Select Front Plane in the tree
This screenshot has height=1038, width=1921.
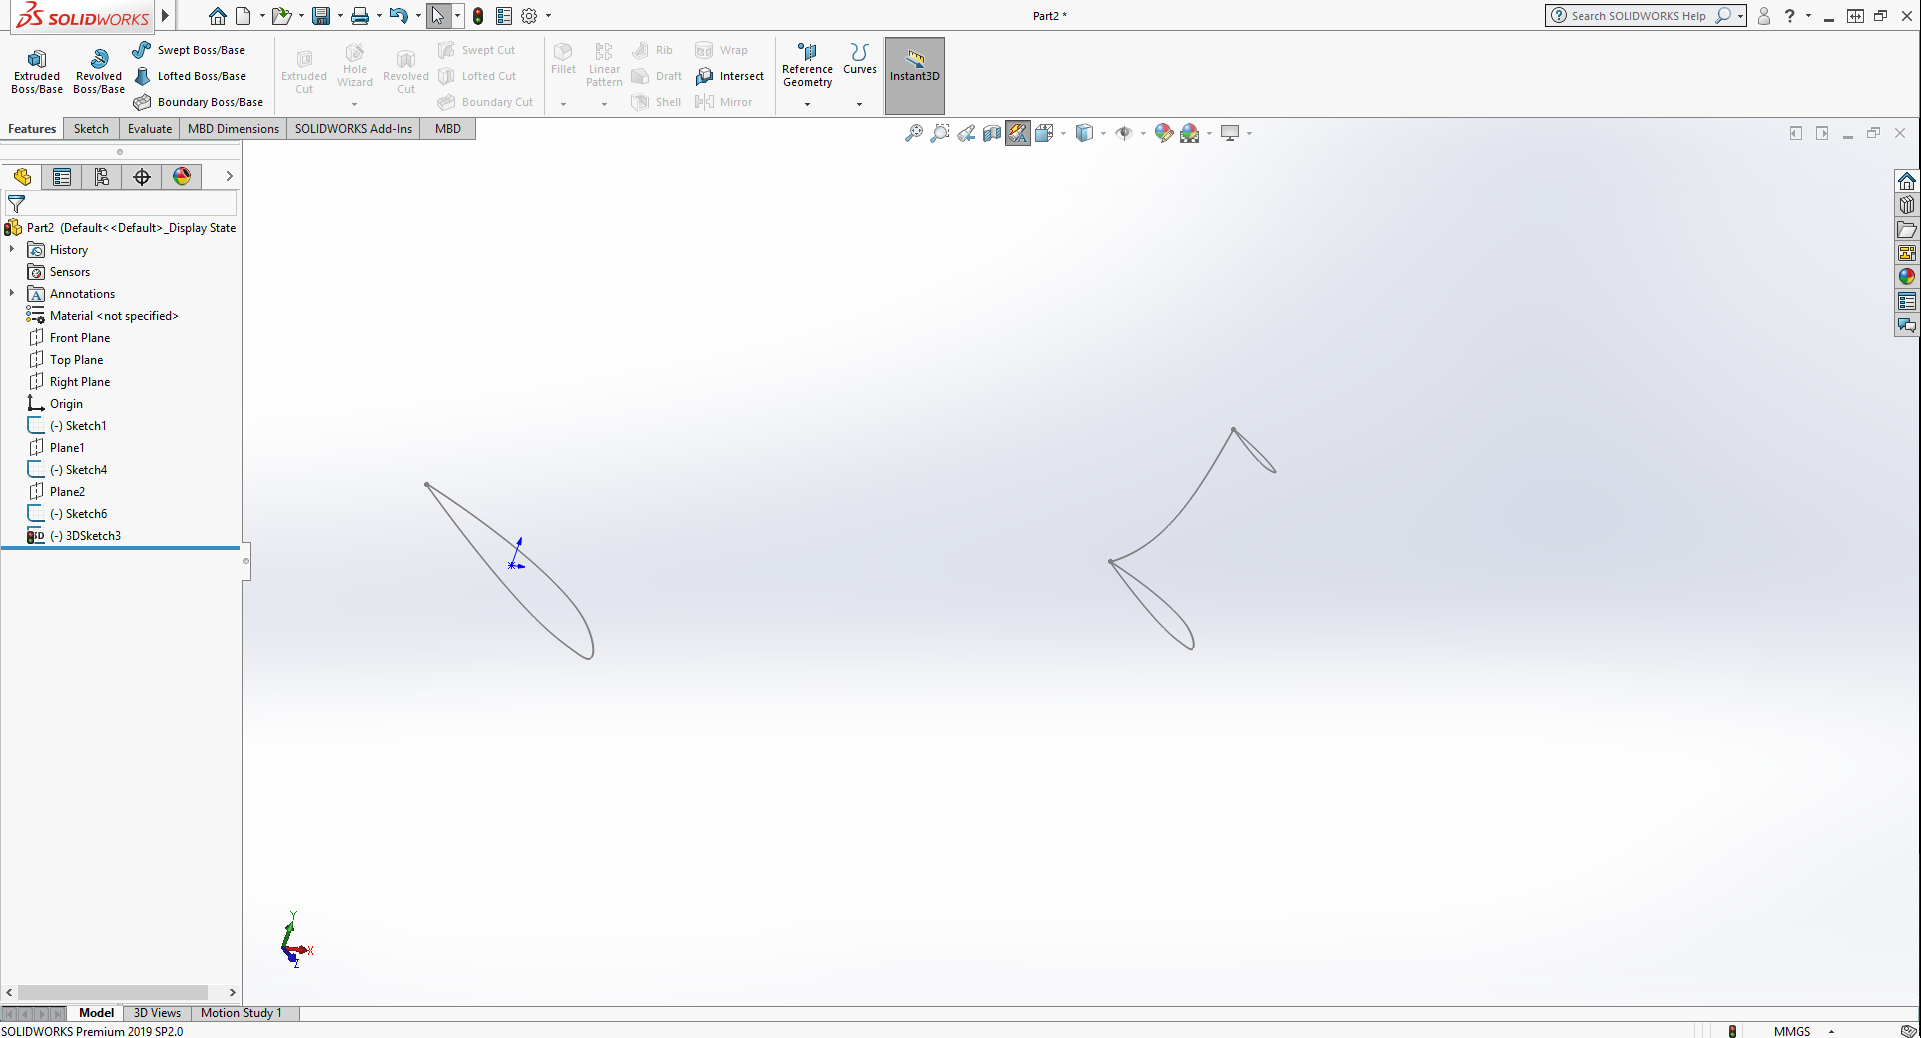click(x=70, y=338)
